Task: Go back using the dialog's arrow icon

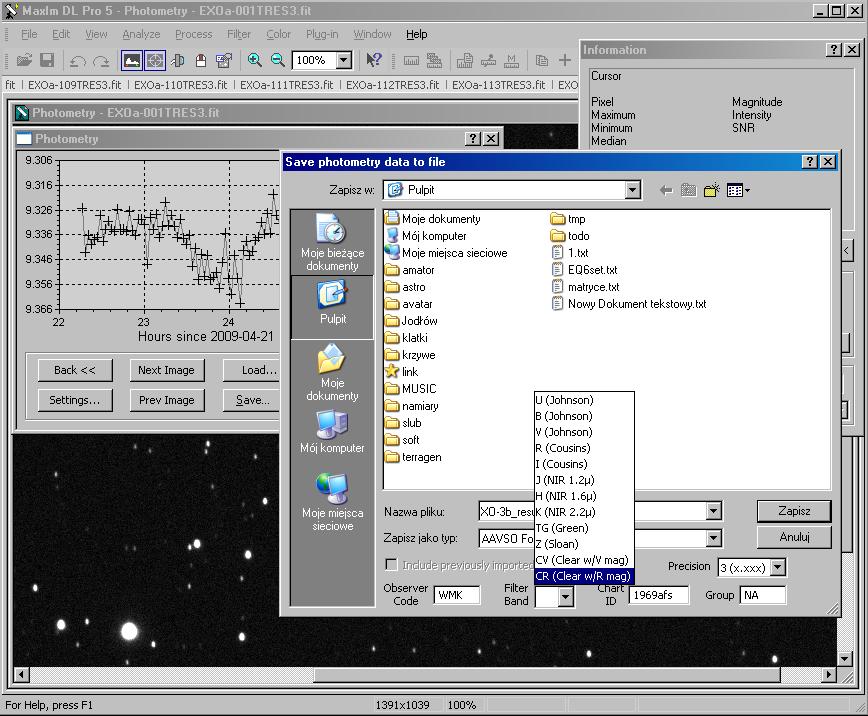Action: 666,190
